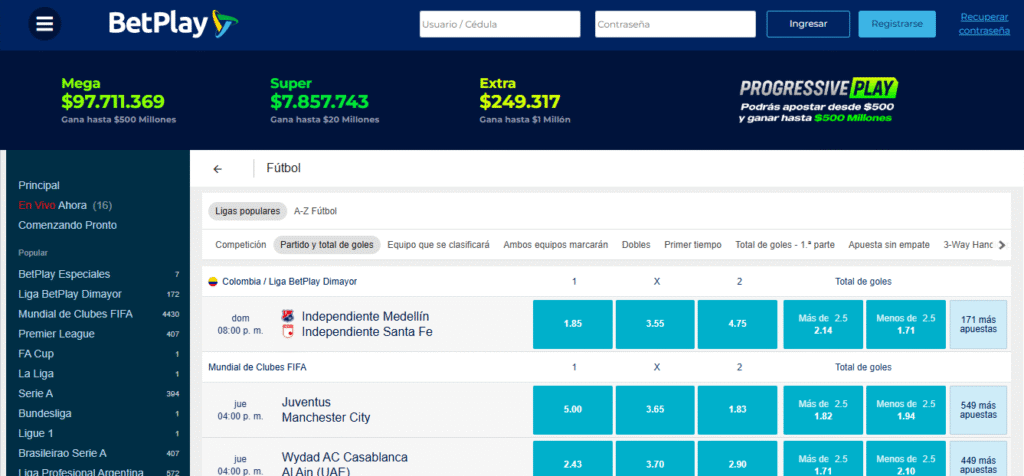Open the Principal sidebar link

click(x=39, y=185)
